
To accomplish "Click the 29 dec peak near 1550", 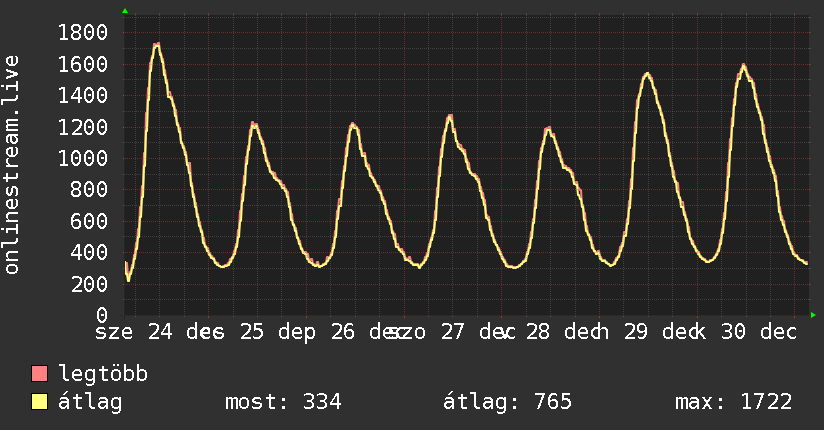I will pyautogui.click(x=647, y=75).
